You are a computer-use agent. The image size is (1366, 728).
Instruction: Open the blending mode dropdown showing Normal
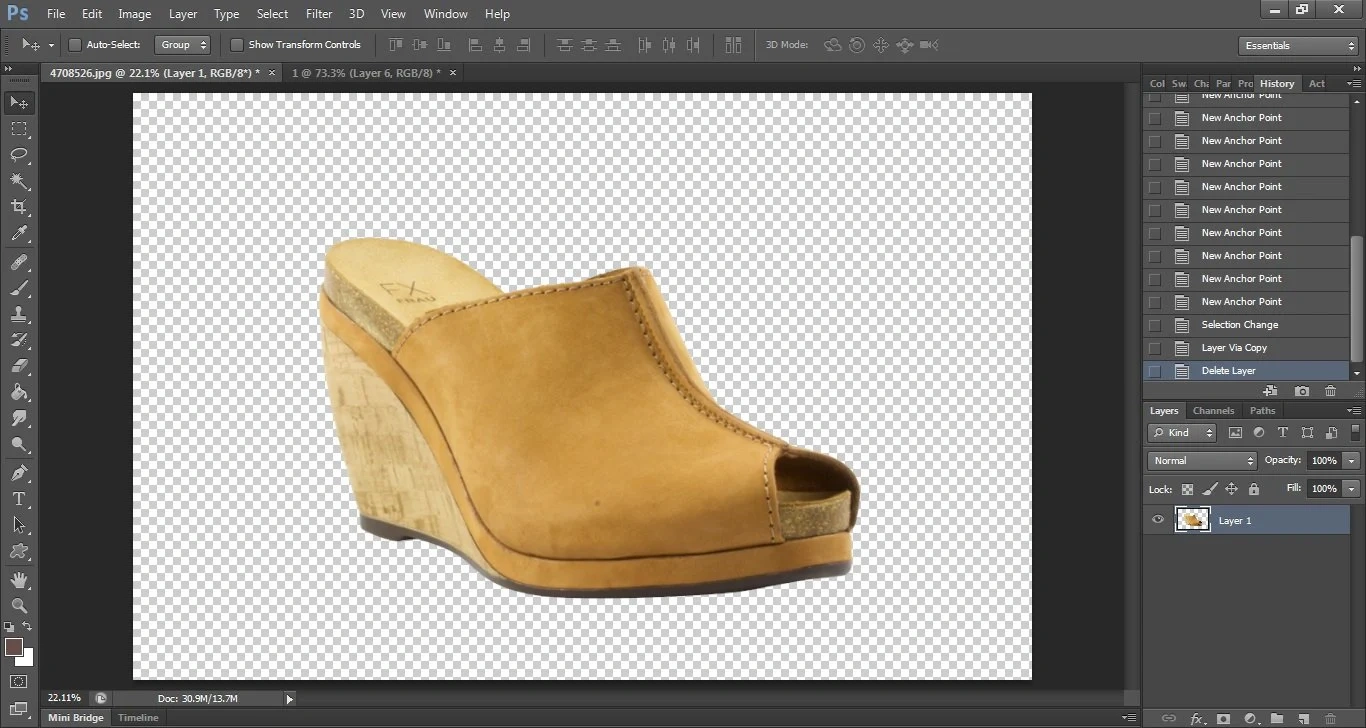pyautogui.click(x=1201, y=460)
